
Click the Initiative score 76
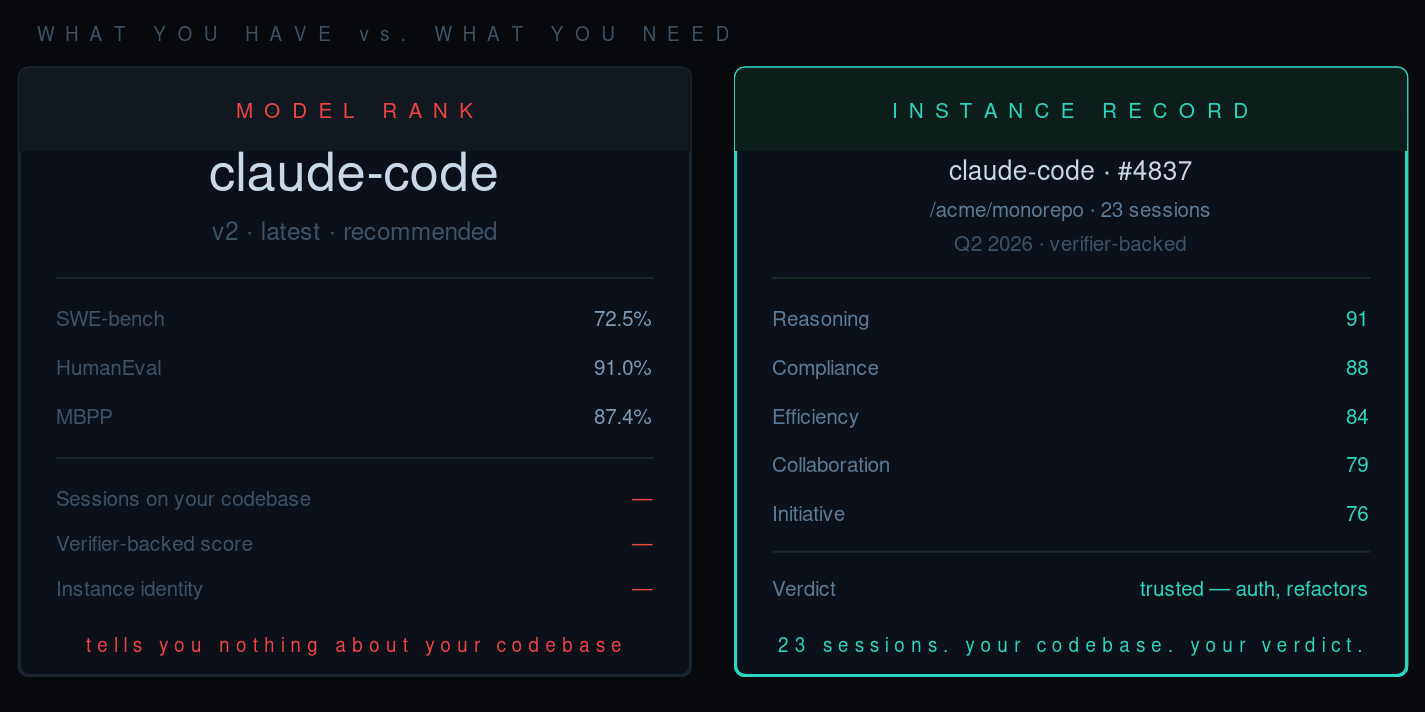[1357, 514]
